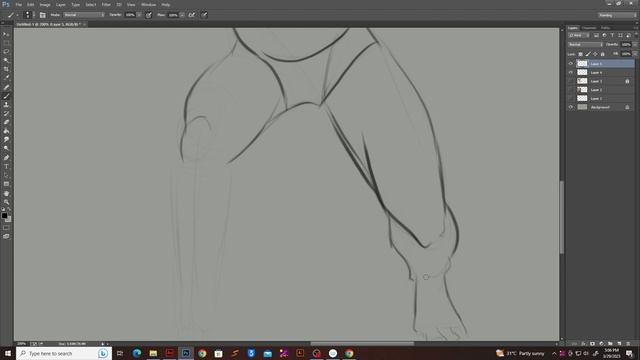Open layer Opacity slider arrow

click(x=635, y=44)
